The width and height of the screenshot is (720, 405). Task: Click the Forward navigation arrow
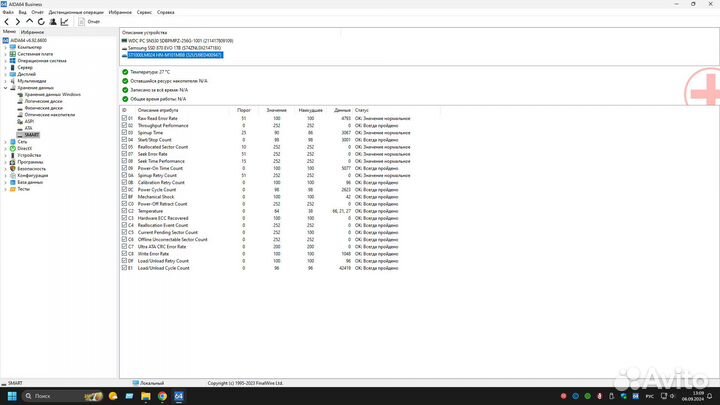pyautogui.click(x=17, y=20)
